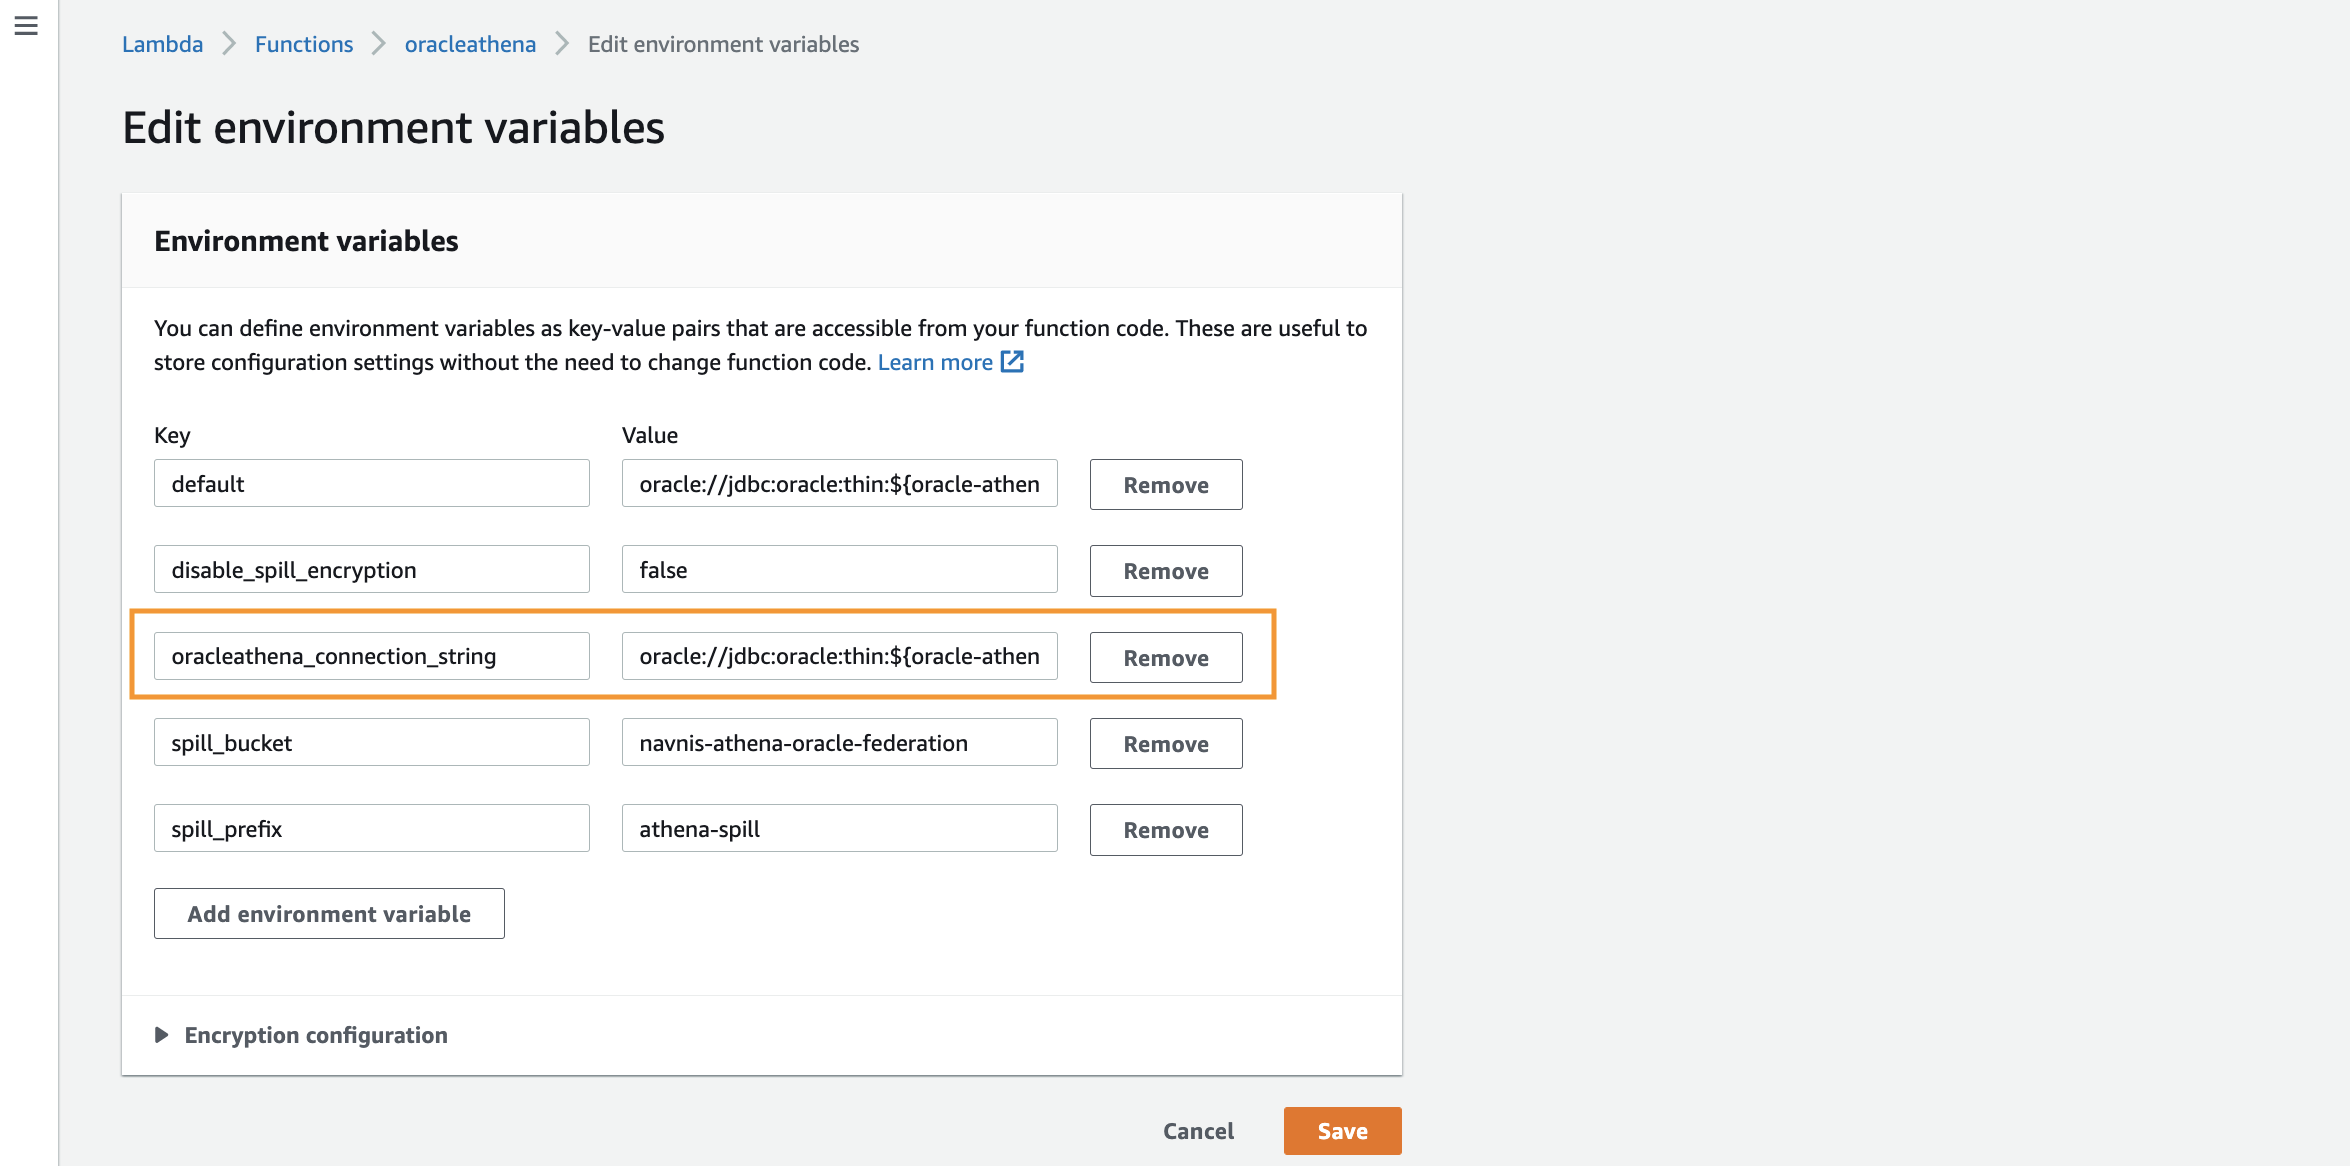
Task: Edit the navnis-athena-oracle-federation value field
Action: (839, 743)
